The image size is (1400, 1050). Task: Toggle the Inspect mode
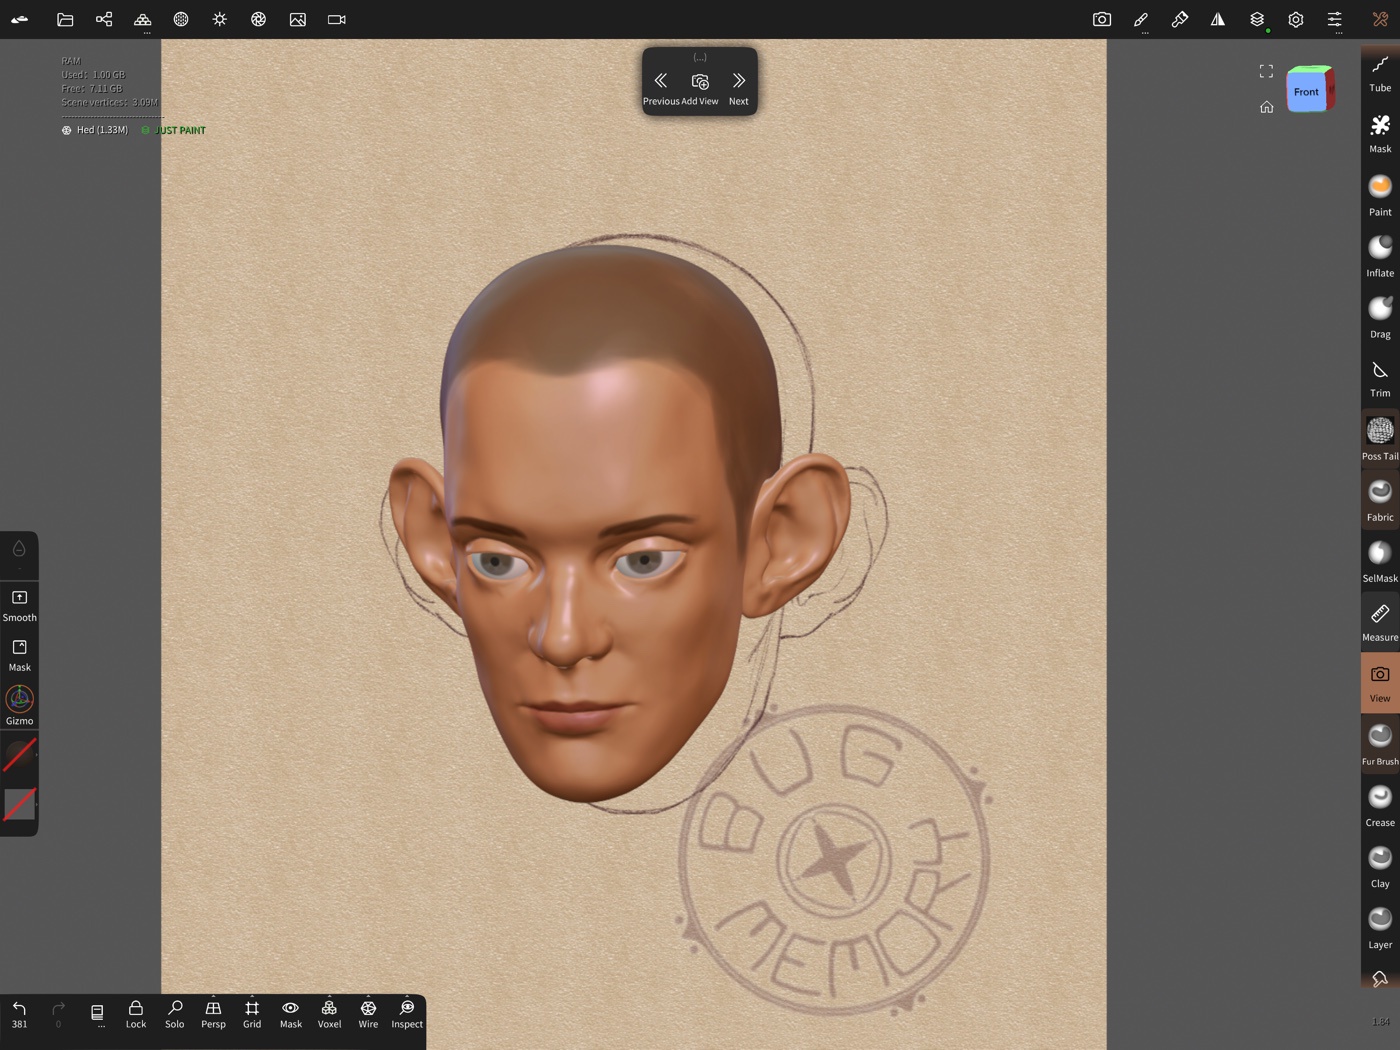pyautogui.click(x=407, y=1014)
